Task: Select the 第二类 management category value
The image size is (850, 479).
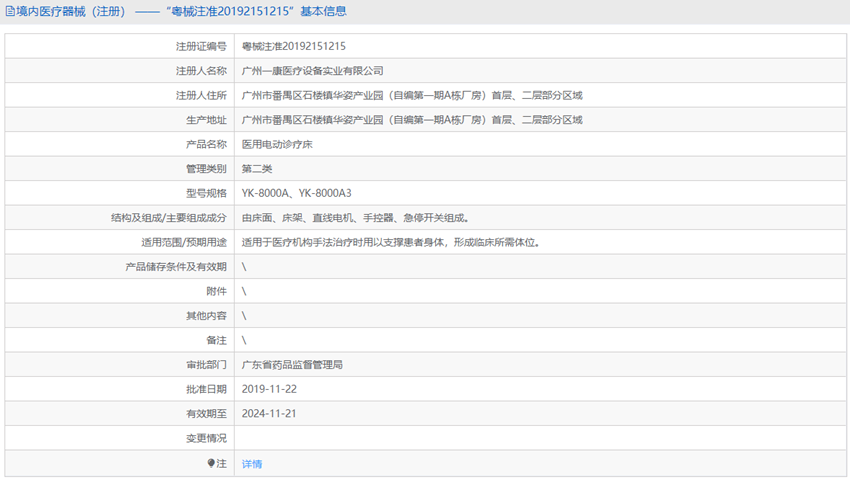Action: 257,169
